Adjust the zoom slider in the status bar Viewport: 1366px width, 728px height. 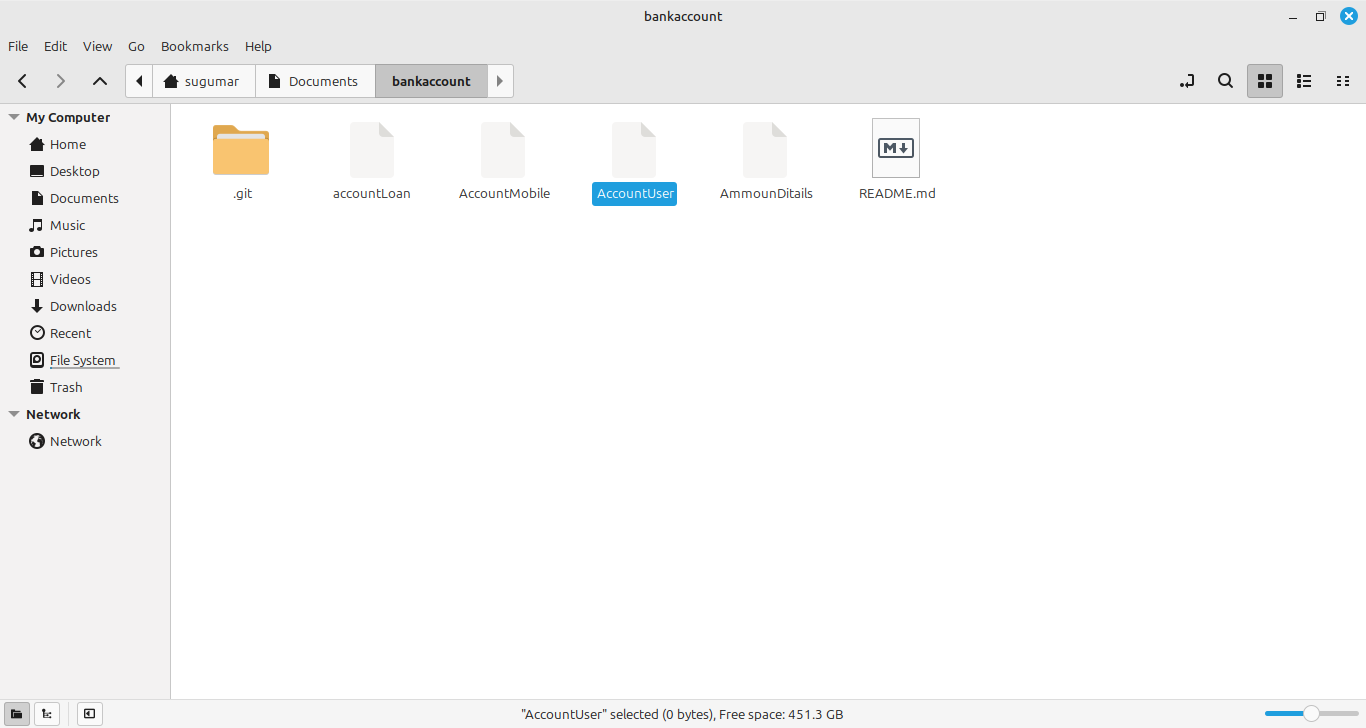[x=1311, y=714]
